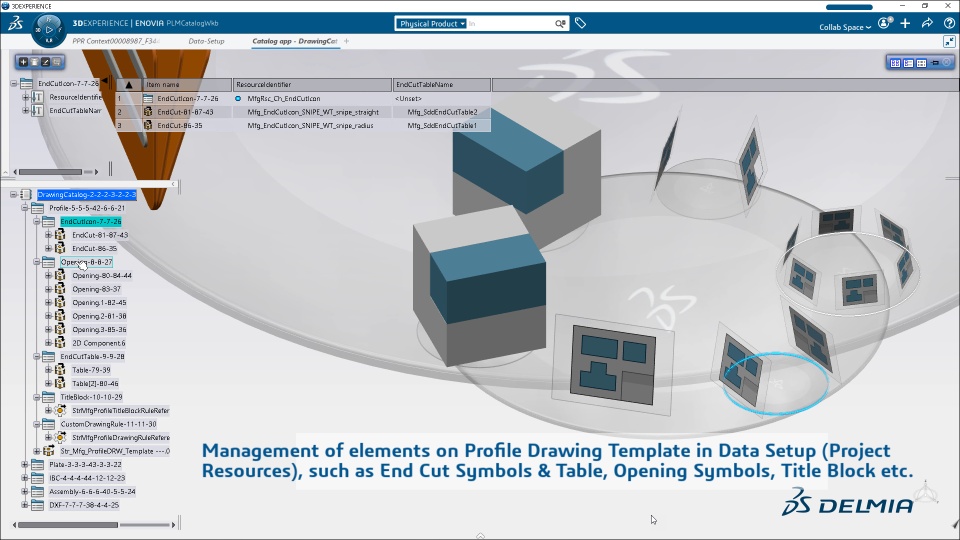Screen dimensions: 960x540
Task: Click the Item name column header
Action: [x=187, y=84]
